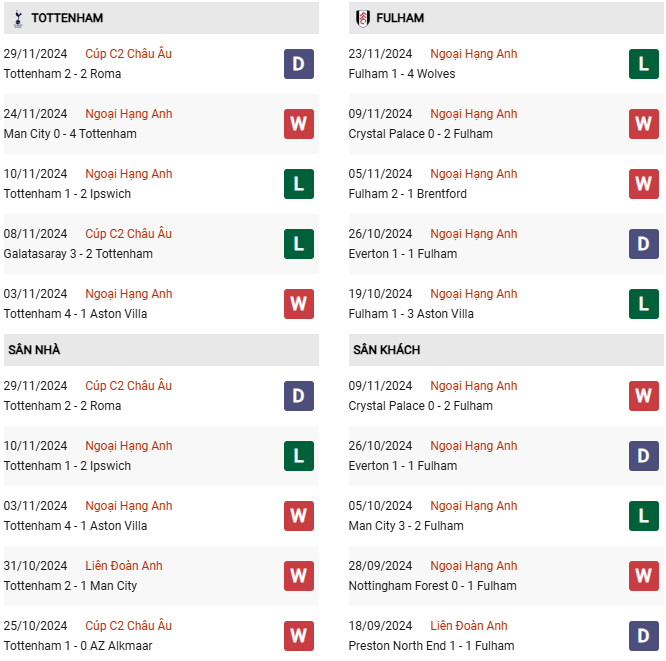The width and height of the screenshot is (666, 661).
Task: Select the Tottenham team header
Action: coord(161,18)
